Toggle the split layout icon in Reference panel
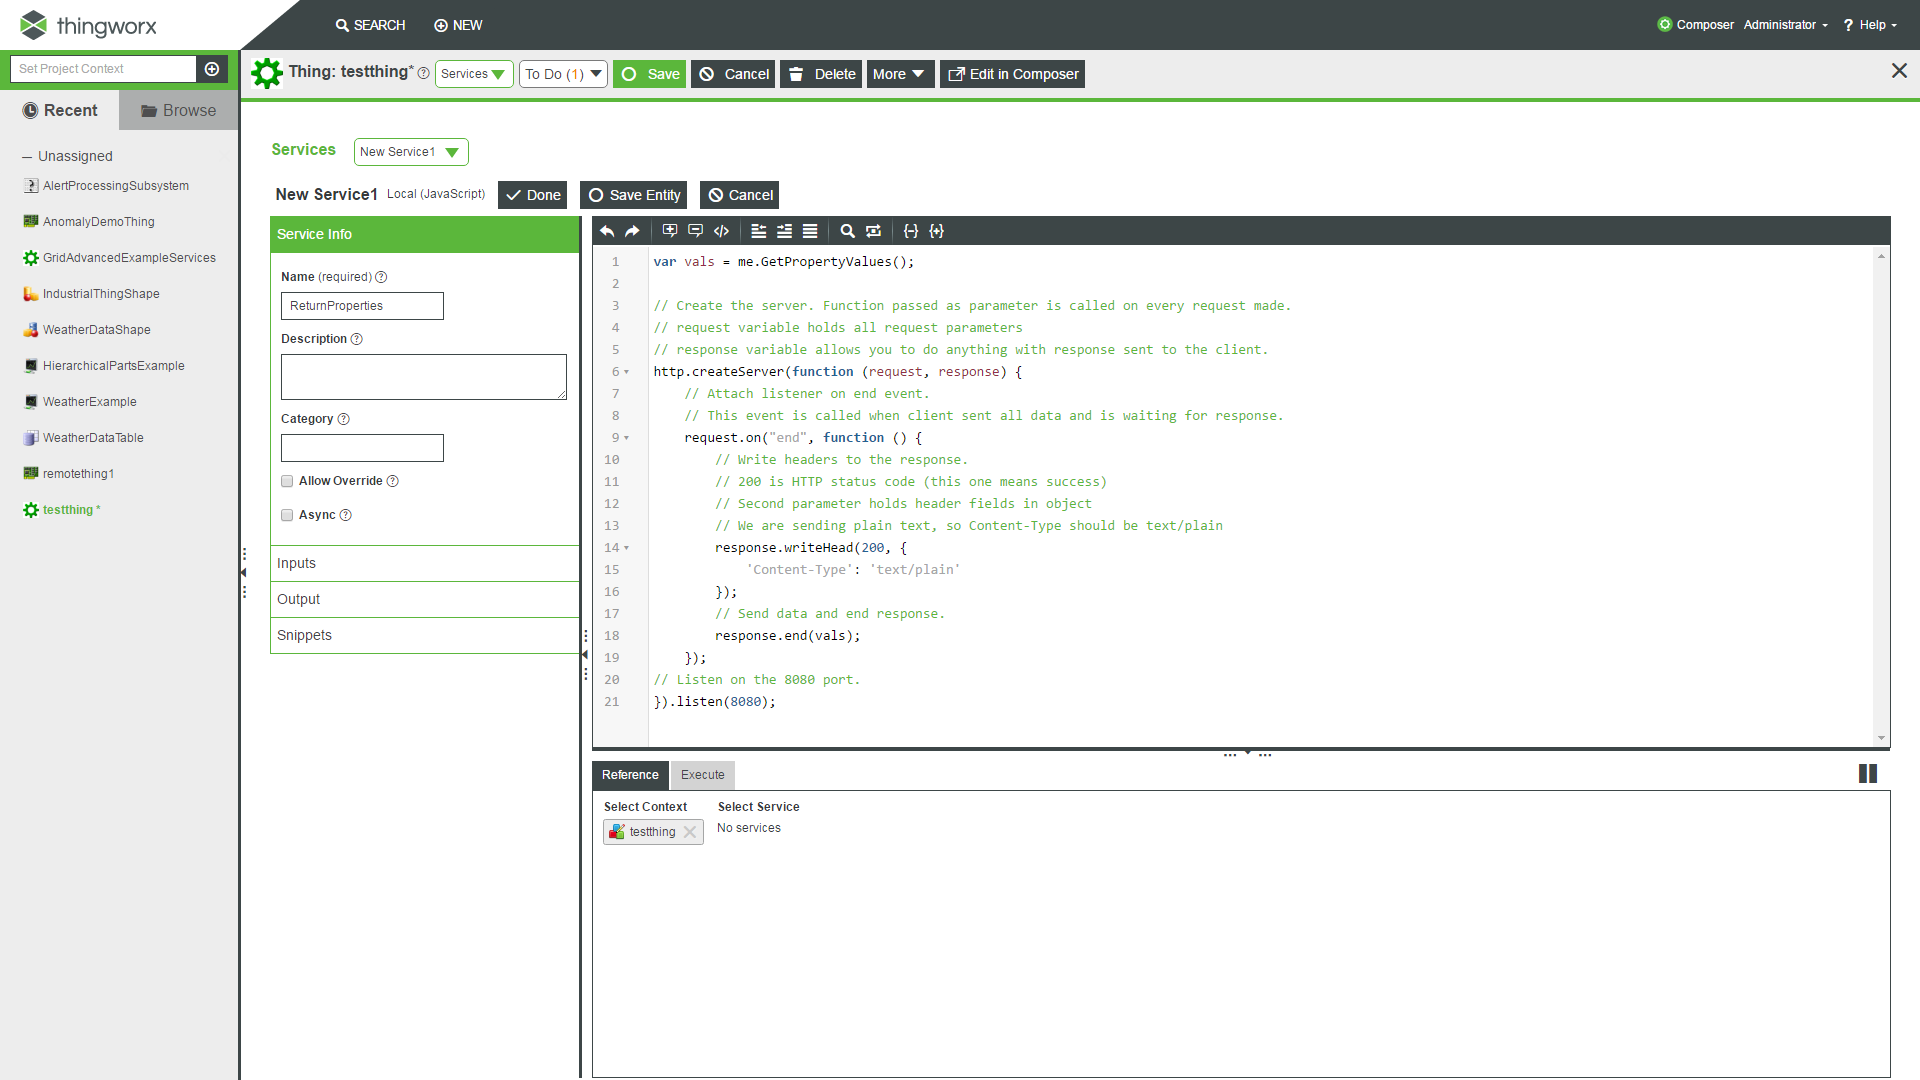1920x1080 pixels. [x=1868, y=774]
